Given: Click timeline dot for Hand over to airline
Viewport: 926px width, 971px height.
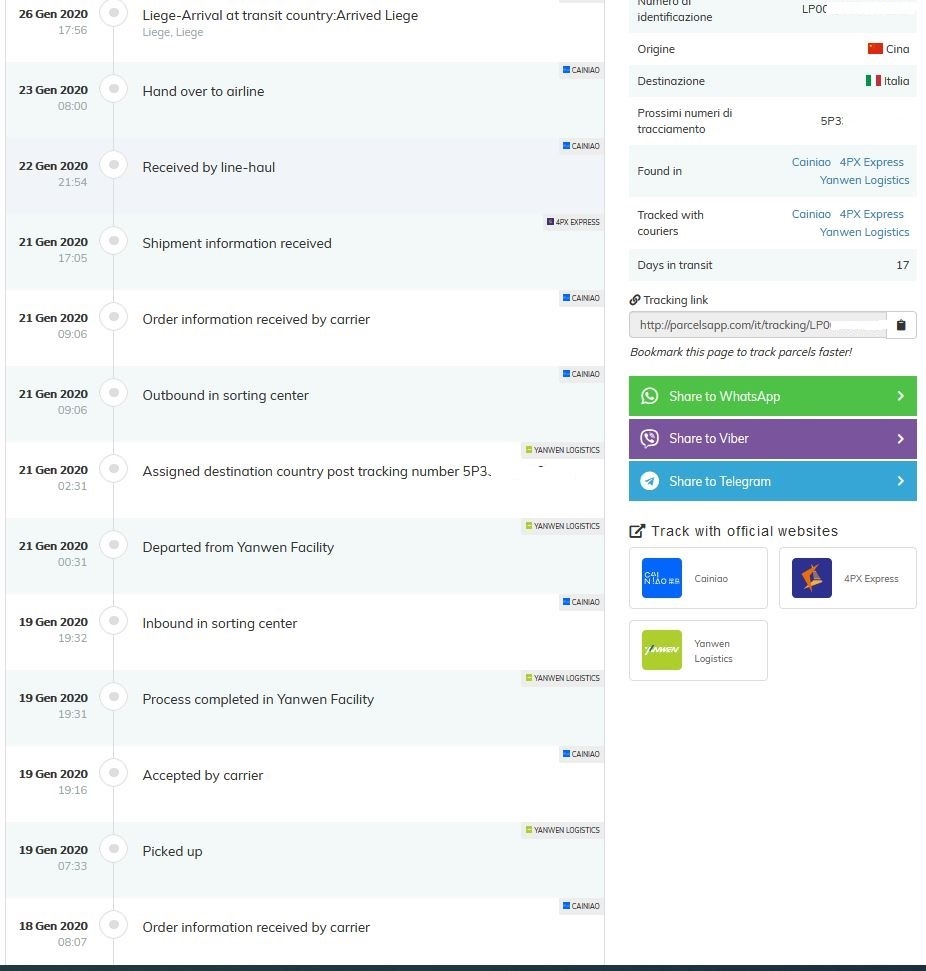Looking at the screenshot, I should pyautogui.click(x=114, y=89).
